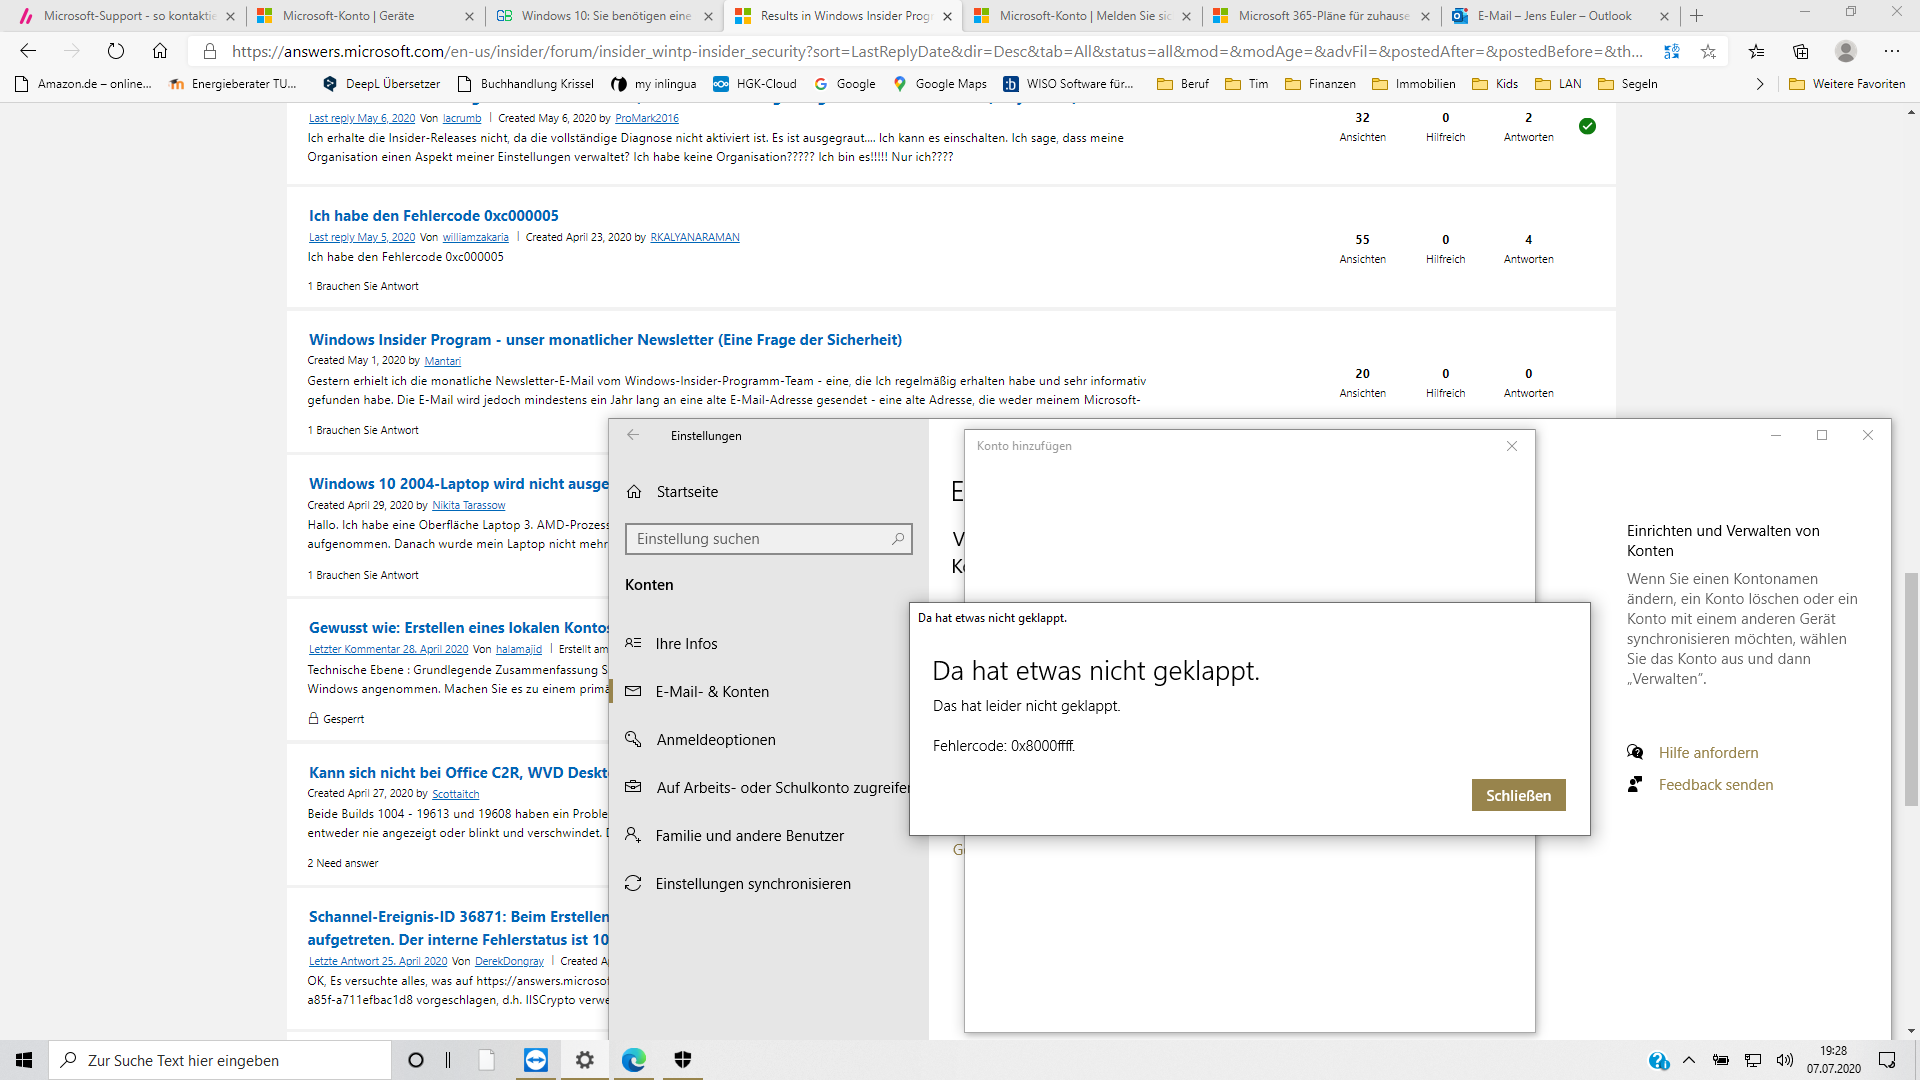Viewport: 1920px width, 1080px height.
Task: Click the Hilfe anfordern link
Action: click(1708, 752)
